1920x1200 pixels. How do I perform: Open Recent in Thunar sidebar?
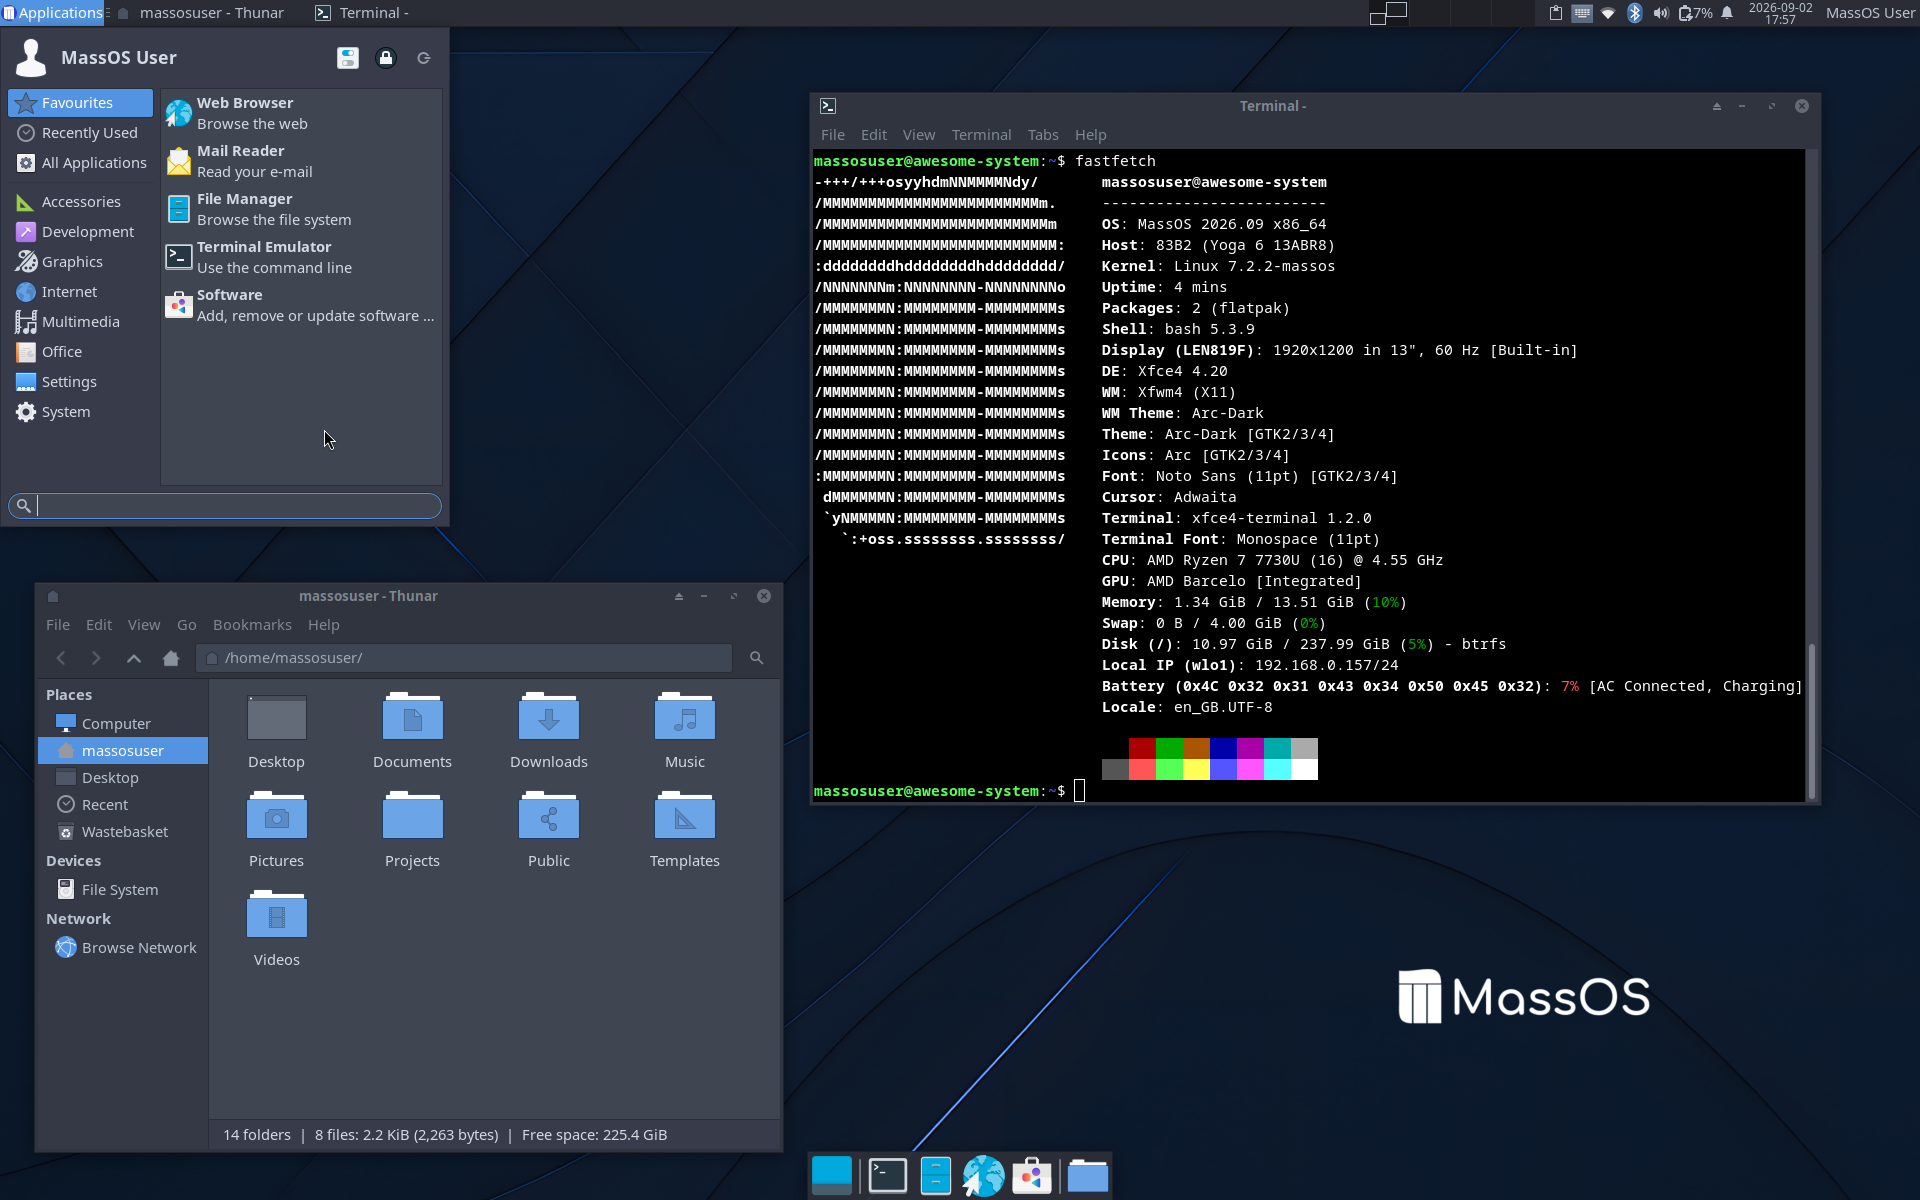[x=123, y=805]
